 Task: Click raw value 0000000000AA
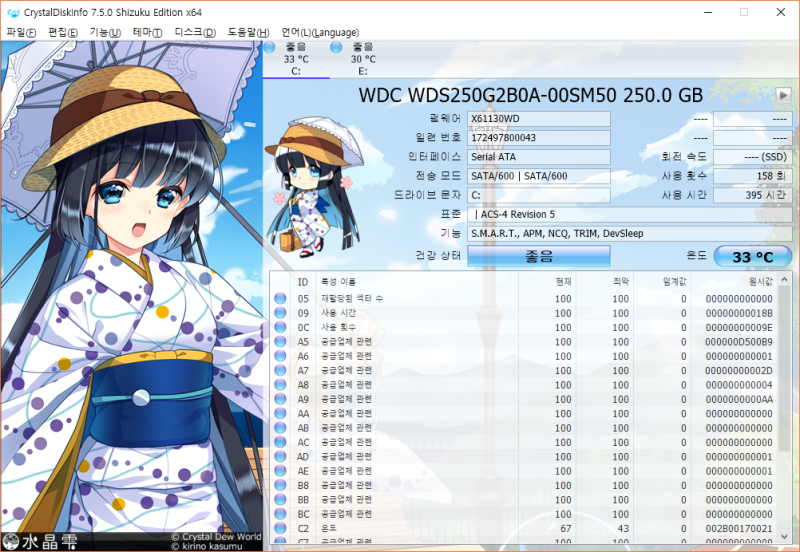click(x=739, y=399)
